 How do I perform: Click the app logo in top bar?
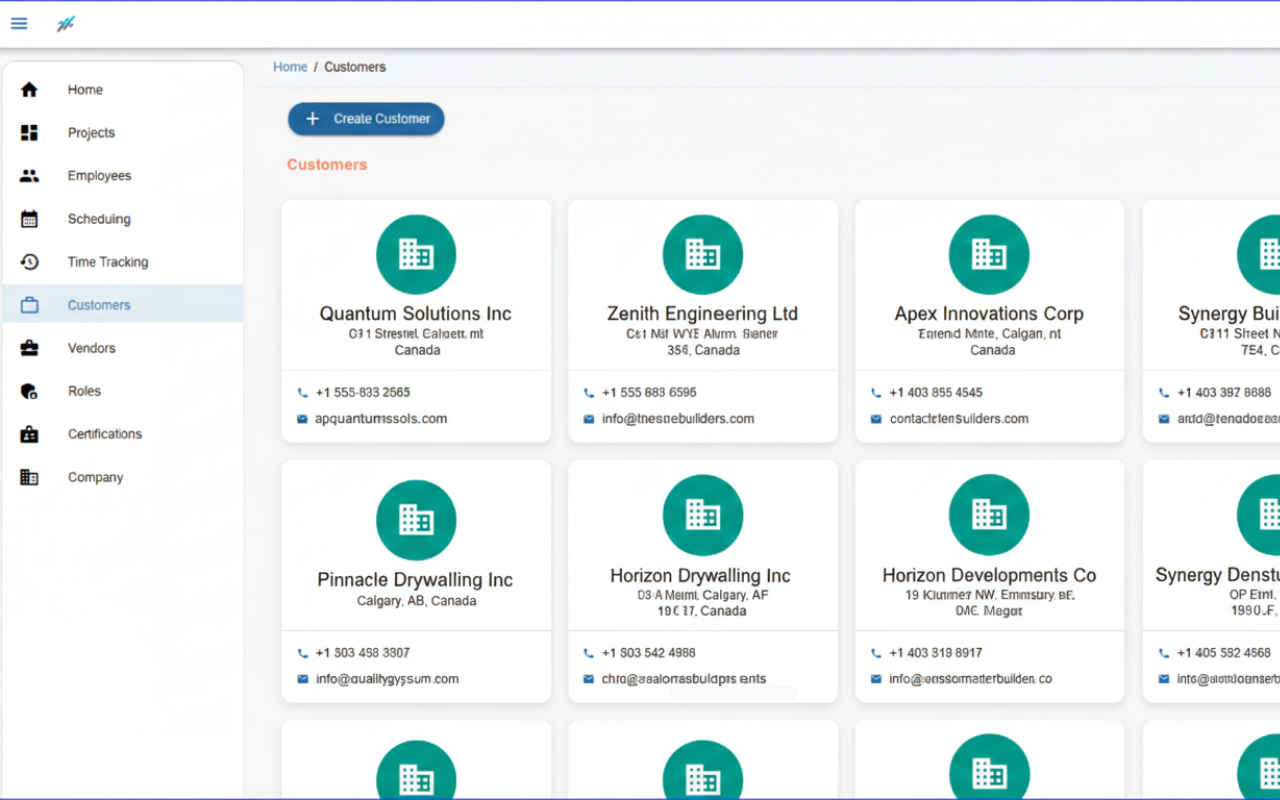click(x=64, y=22)
